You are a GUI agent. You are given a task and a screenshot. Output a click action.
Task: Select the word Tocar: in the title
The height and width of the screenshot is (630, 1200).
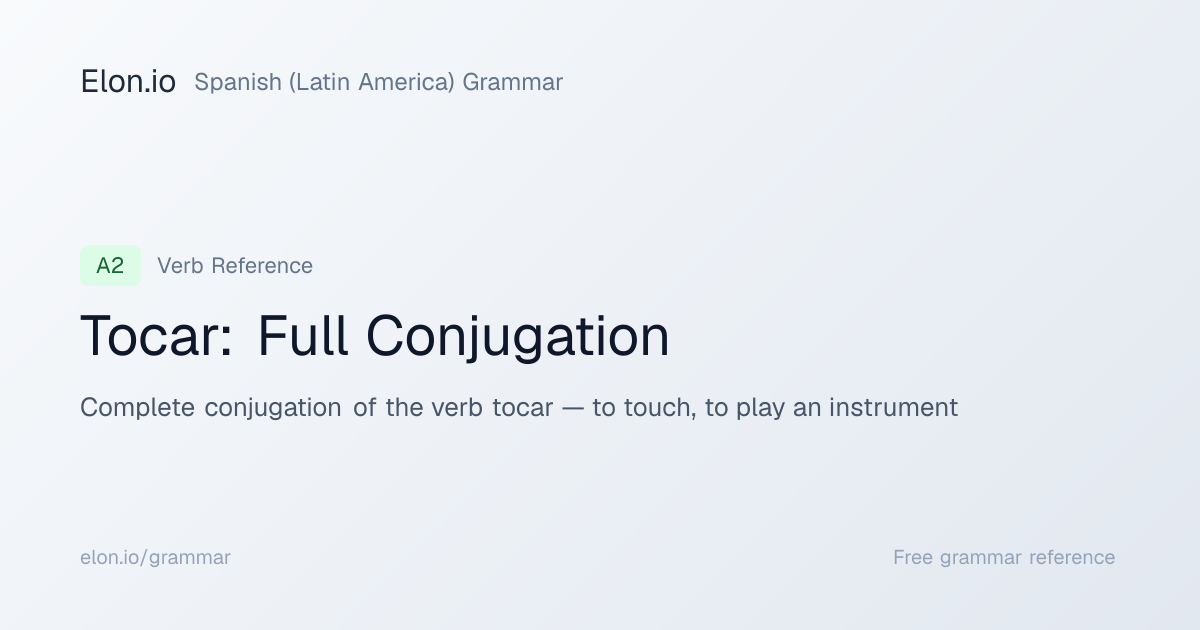(157, 337)
